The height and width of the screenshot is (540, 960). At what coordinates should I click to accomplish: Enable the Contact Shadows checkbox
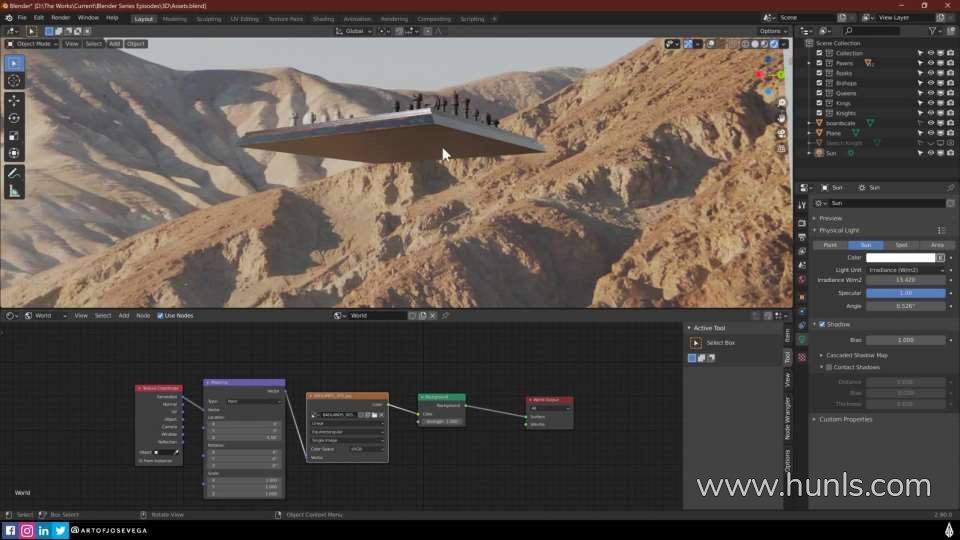[829, 367]
